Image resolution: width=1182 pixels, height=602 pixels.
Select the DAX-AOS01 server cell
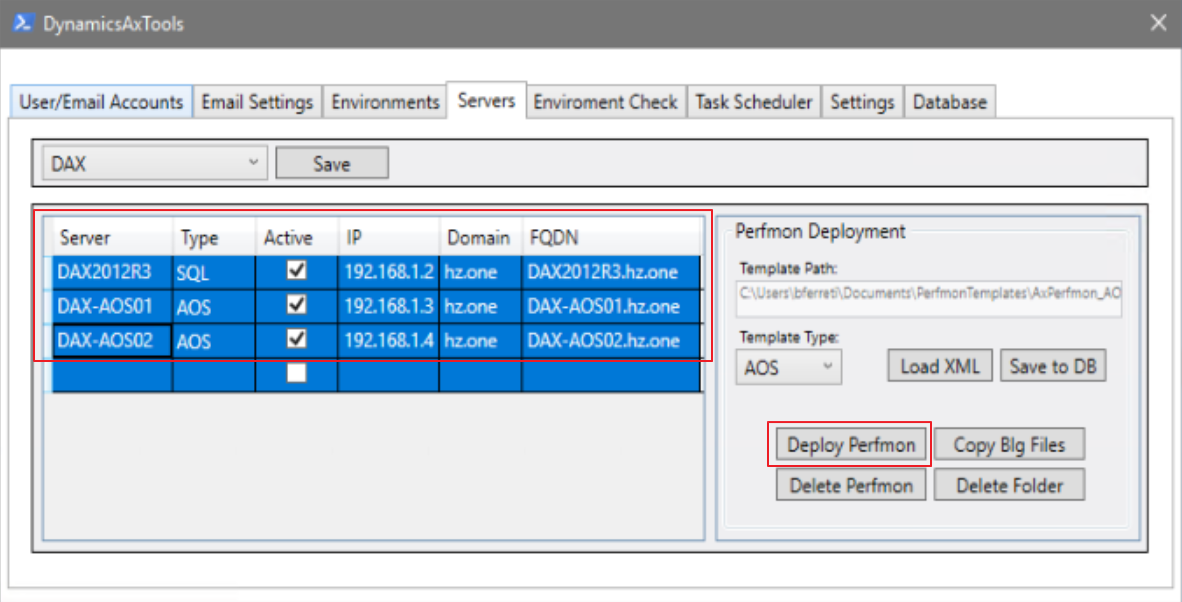click(113, 307)
